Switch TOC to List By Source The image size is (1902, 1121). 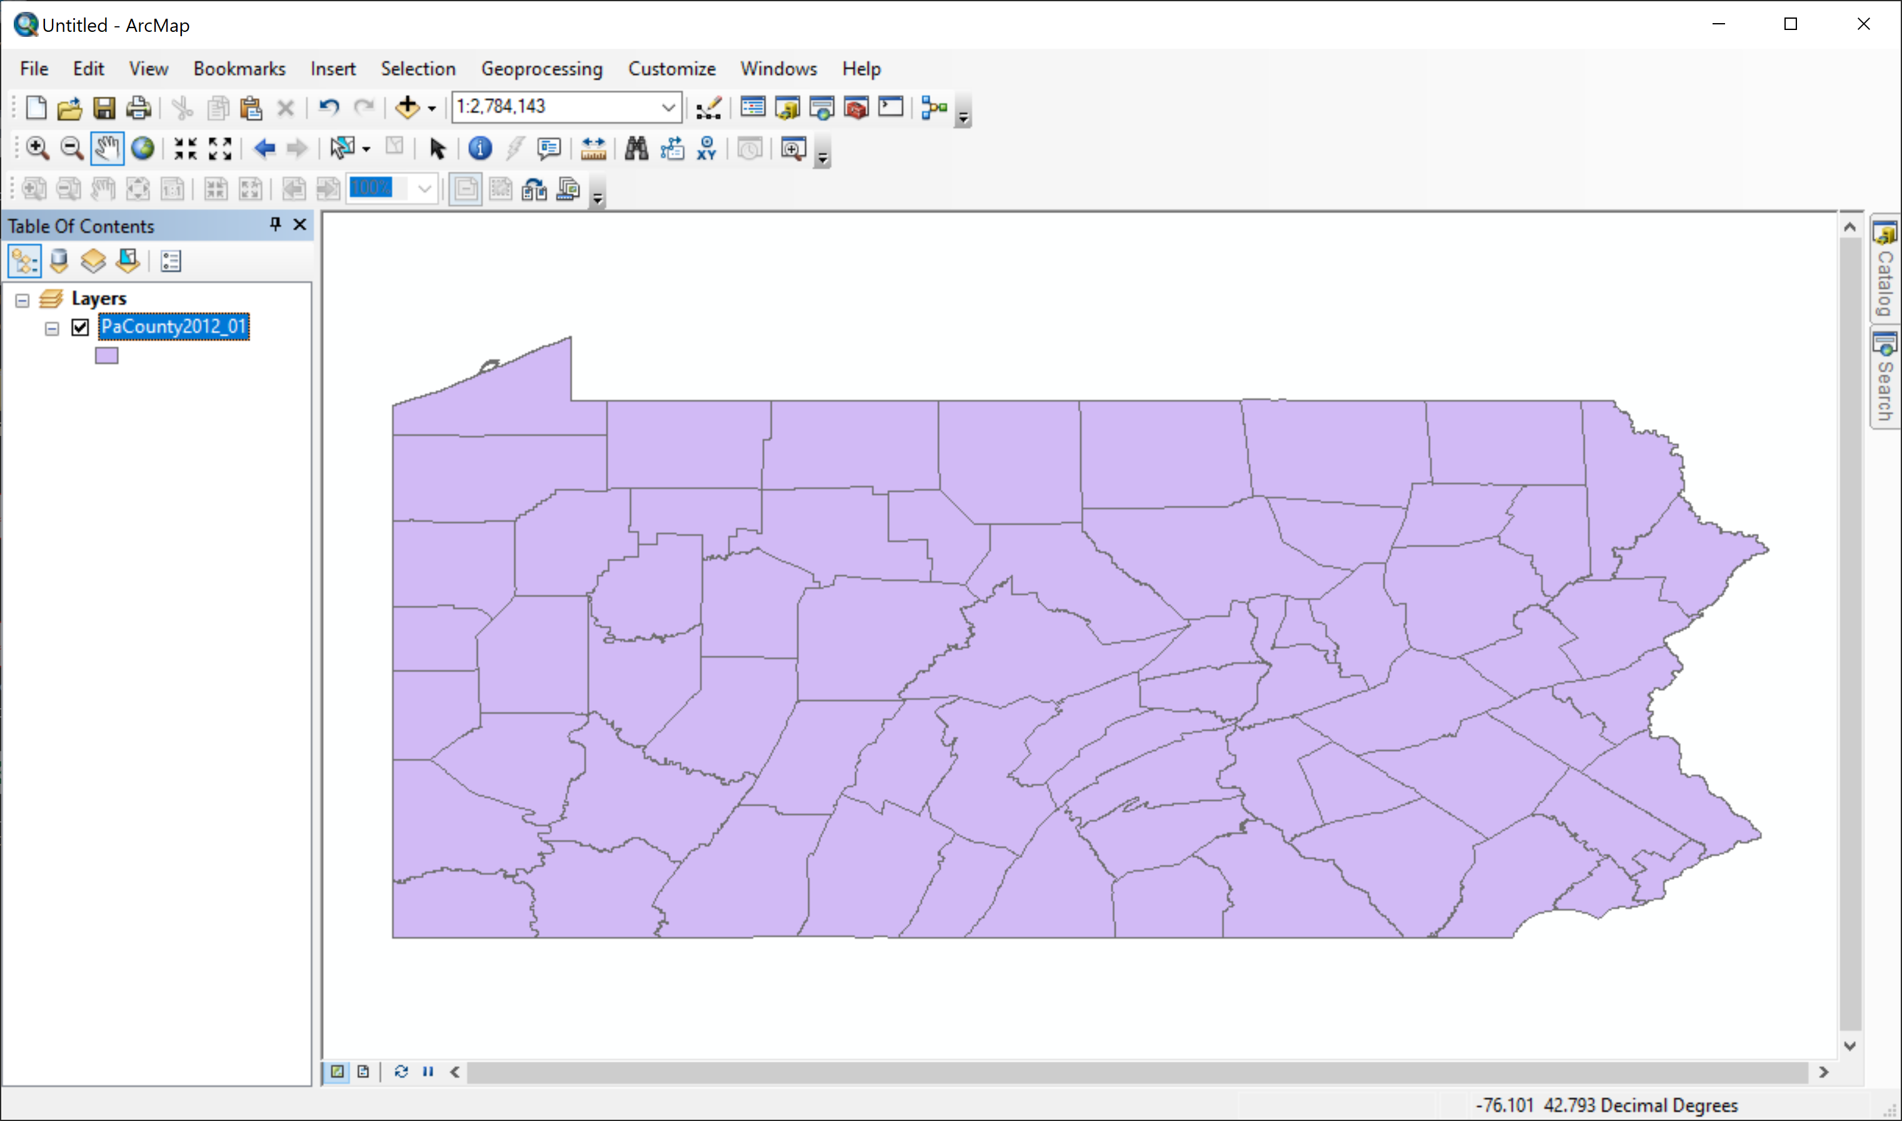pos(59,261)
